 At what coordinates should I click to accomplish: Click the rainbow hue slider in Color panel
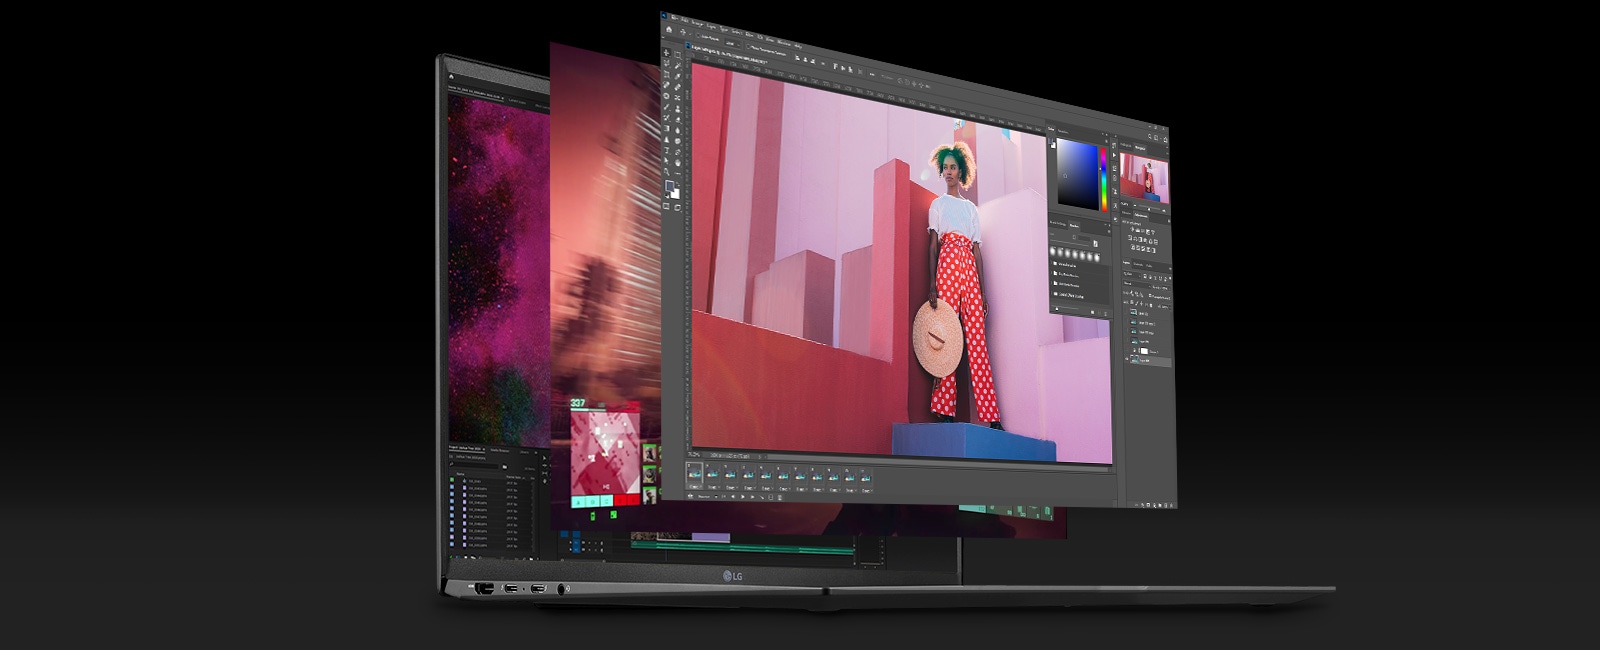pyautogui.click(x=1104, y=178)
